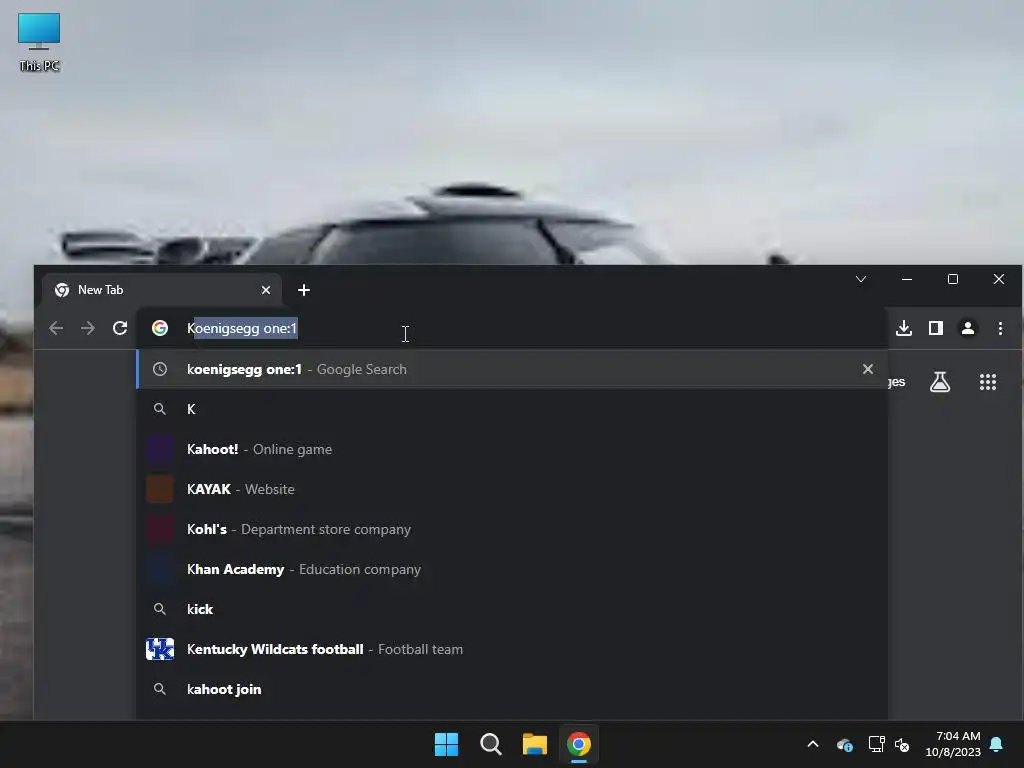Click the muted volume tray icon
The image size is (1024, 768).
point(902,744)
